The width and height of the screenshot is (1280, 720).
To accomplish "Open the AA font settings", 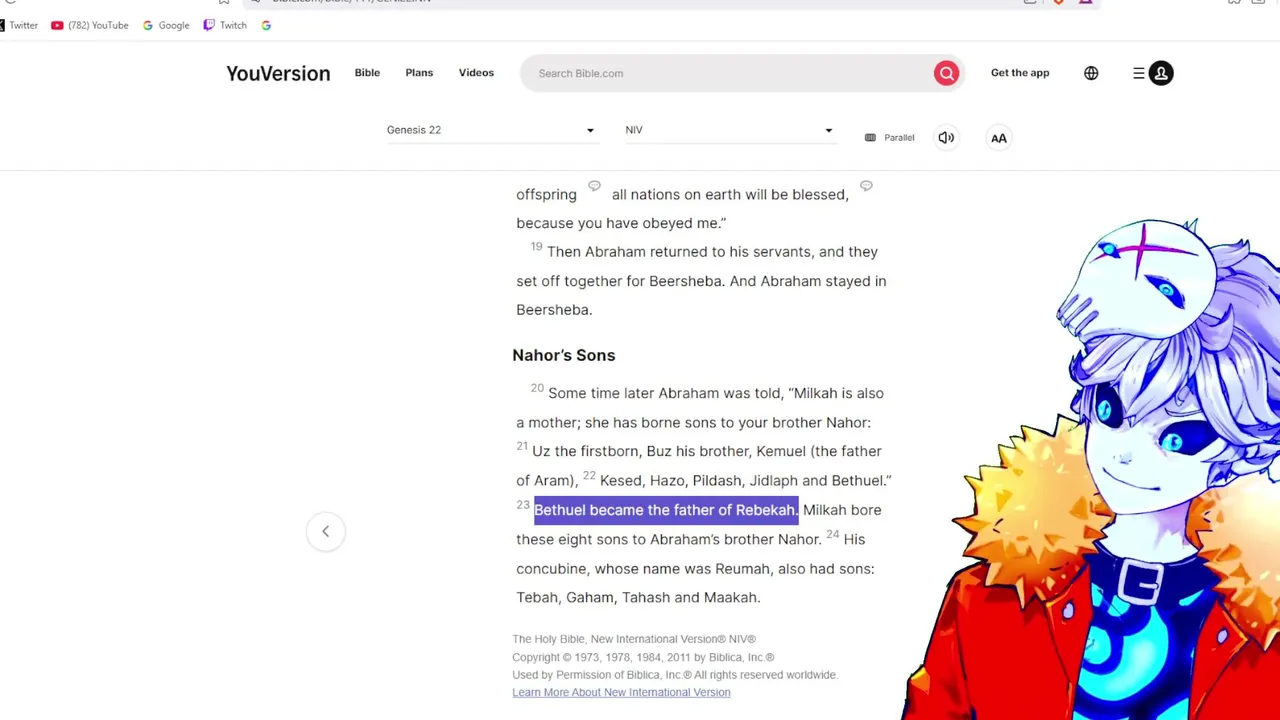I will pyautogui.click(x=999, y=138).
